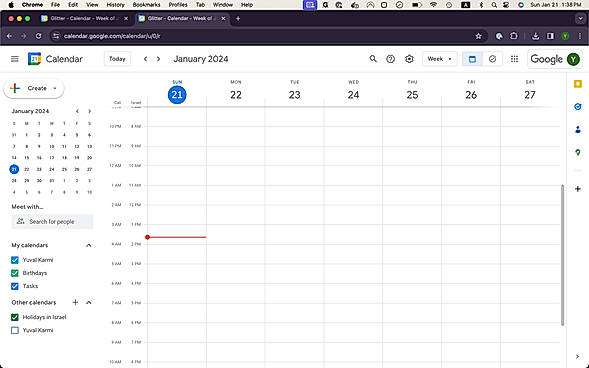Viewport: 589px width, 368px height.
Task: Open macOS Control Center icon
Action: (x=506, y=5)
